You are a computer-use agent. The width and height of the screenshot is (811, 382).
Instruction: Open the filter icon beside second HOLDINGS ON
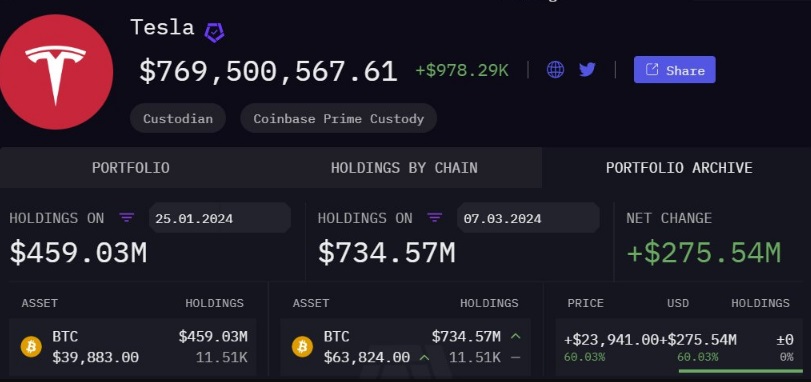tap(435, 218)
